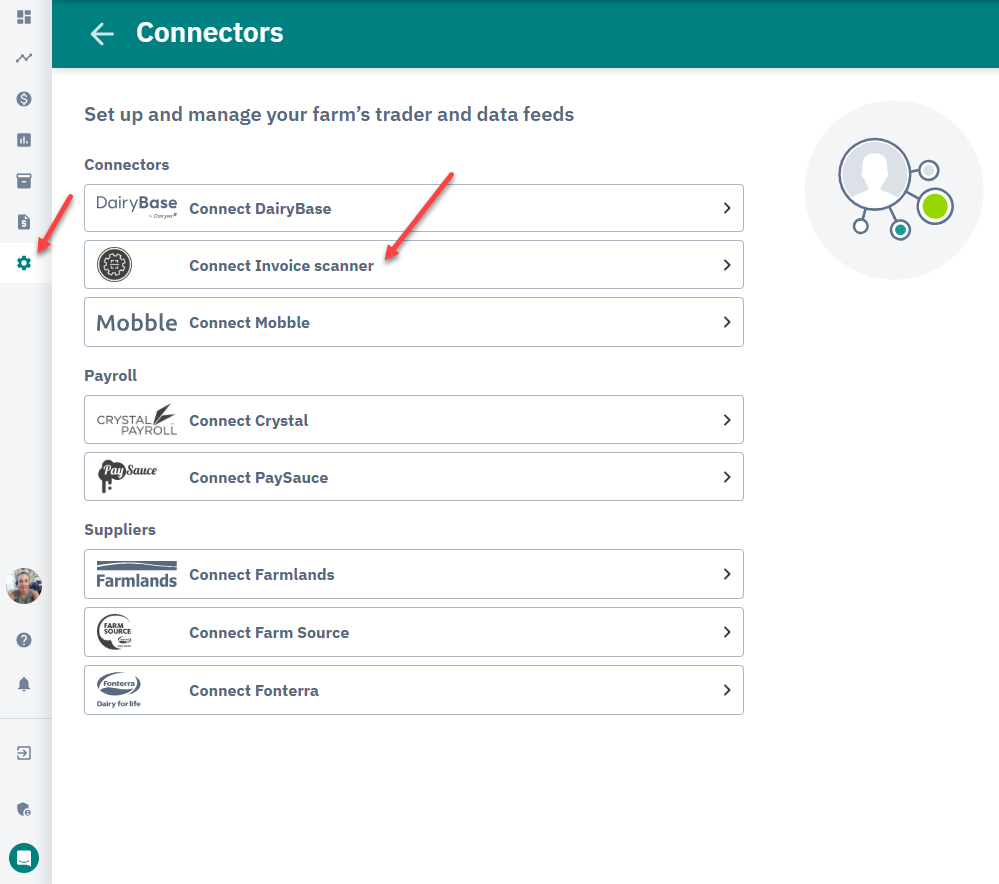Image resolution: width=999 pixels, height=884 pixels.
Task: Open the trend line chart sidebar icon
Action: (x=24, y=58)
